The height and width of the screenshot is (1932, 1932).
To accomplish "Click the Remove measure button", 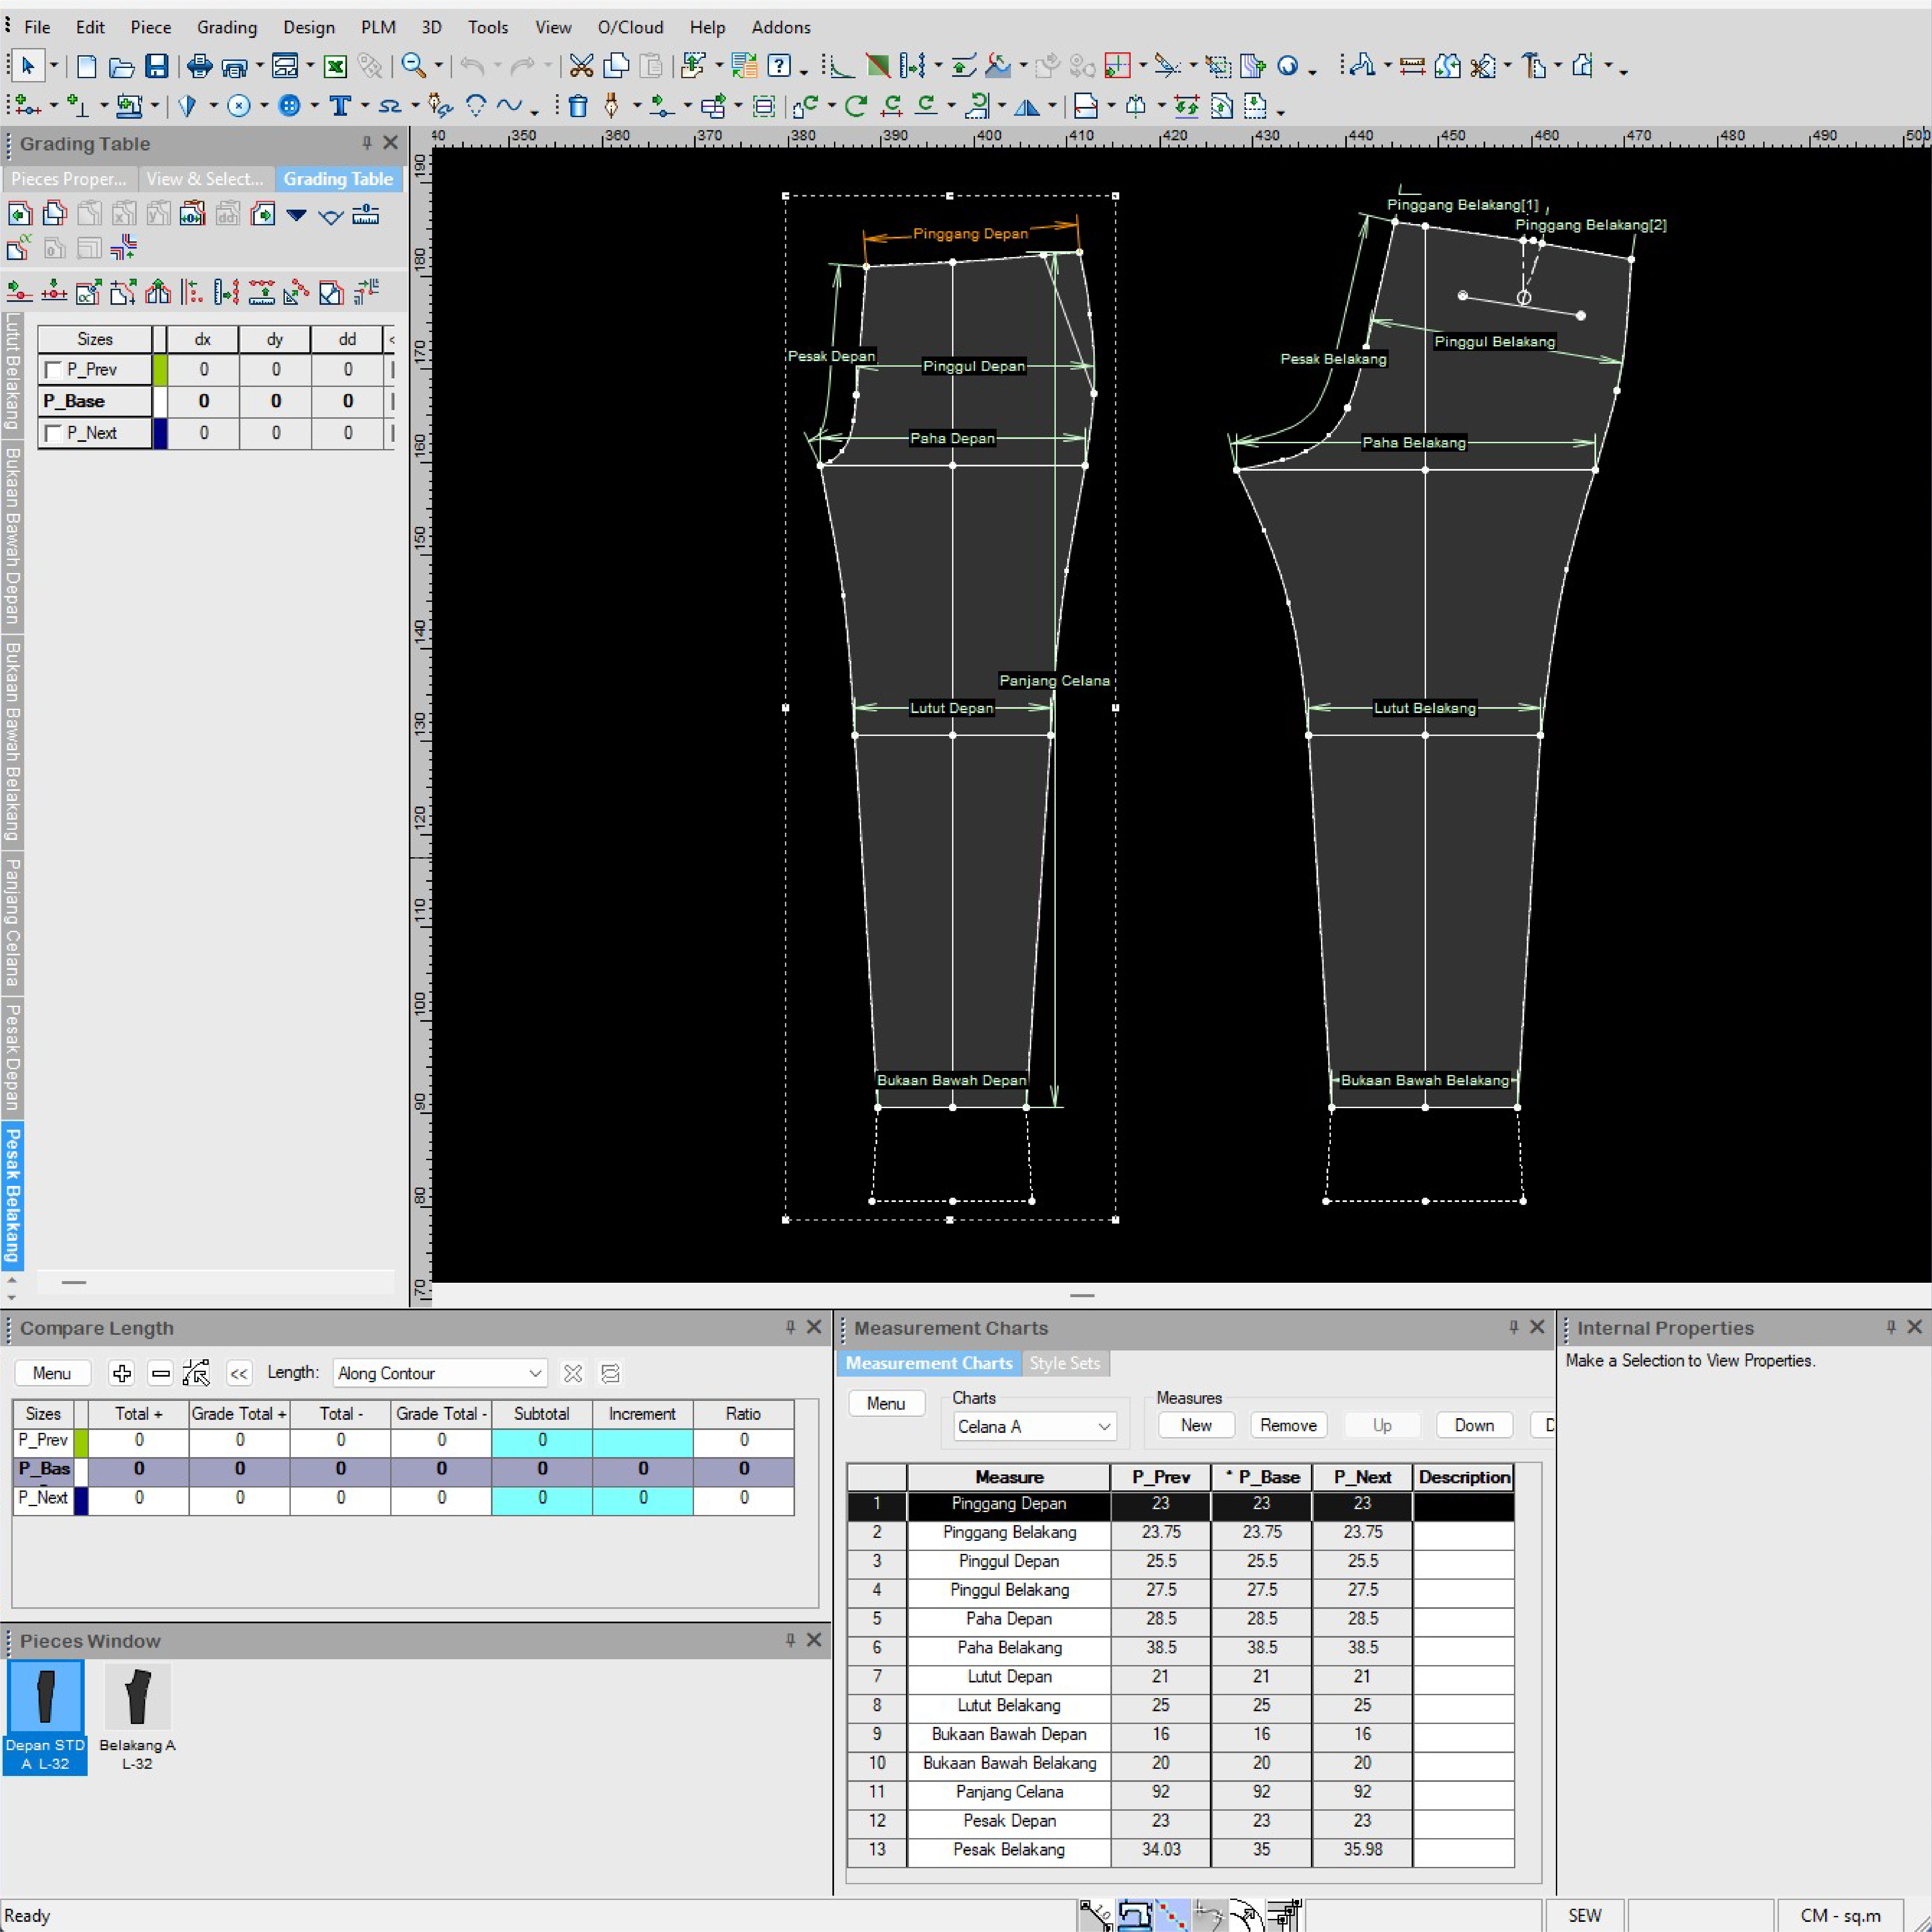I will tap(1288, 1426).
